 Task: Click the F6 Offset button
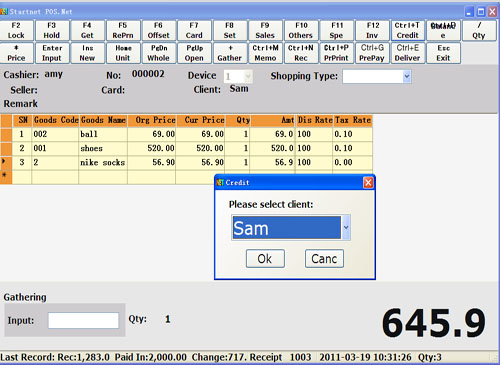pyautogui.click(x=159, y=30)
